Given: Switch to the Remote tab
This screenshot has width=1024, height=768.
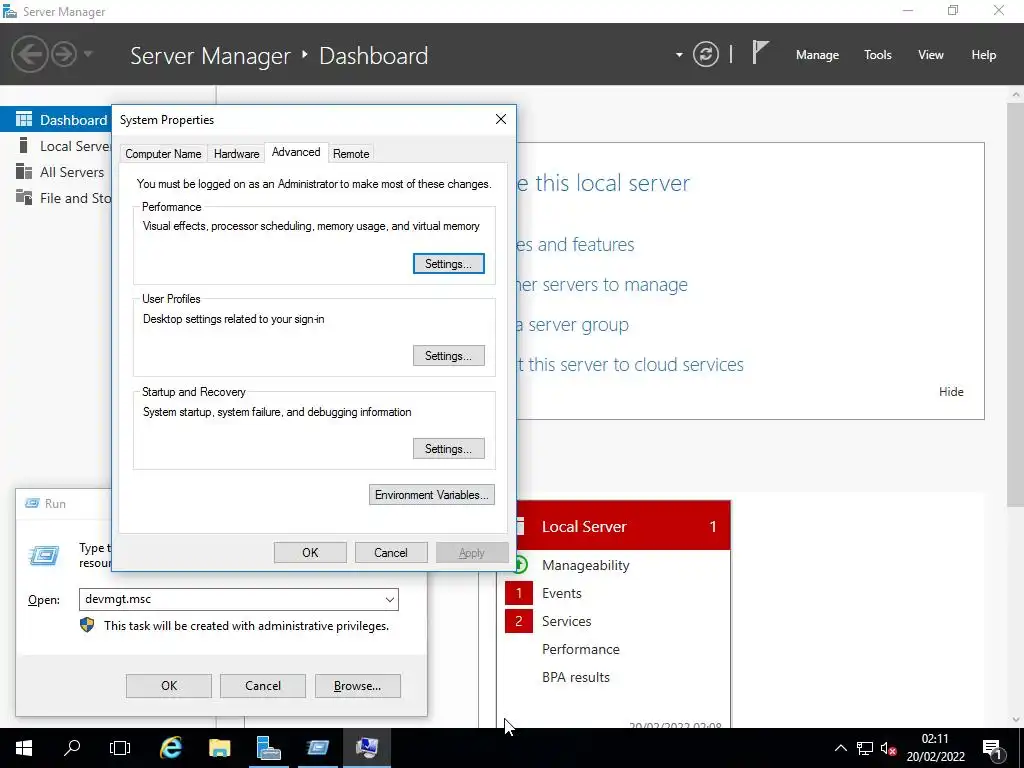Looking at the screenshot, I should (351, 153).
